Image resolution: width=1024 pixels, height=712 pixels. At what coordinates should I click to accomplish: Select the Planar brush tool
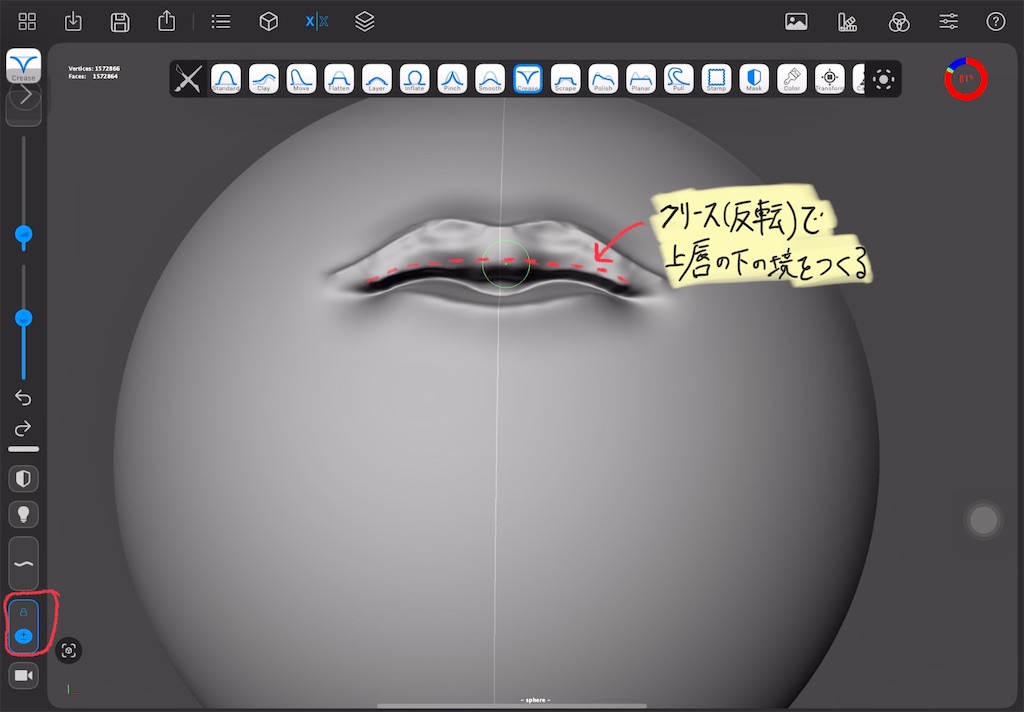coord(641,78)
